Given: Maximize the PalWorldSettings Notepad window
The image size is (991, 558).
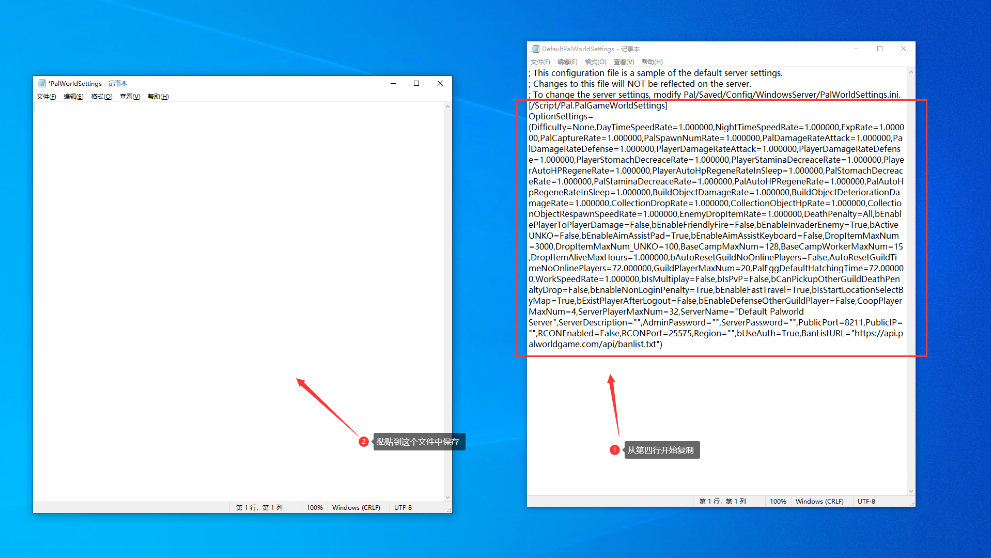Looking at the screenshot, I should (x=416, y=83).
